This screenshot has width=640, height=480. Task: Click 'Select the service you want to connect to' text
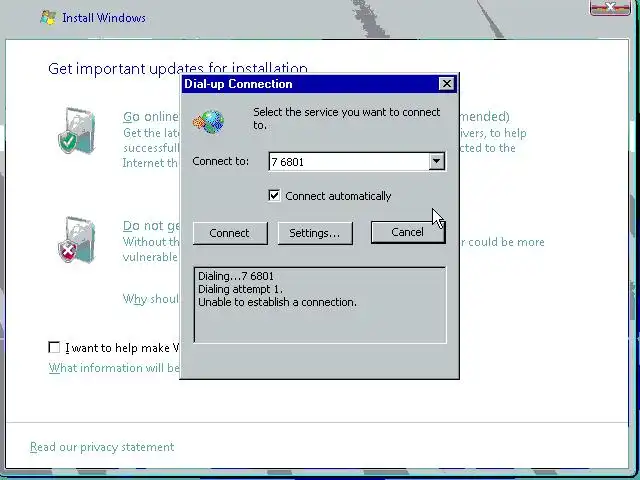(x=347, y=118)
